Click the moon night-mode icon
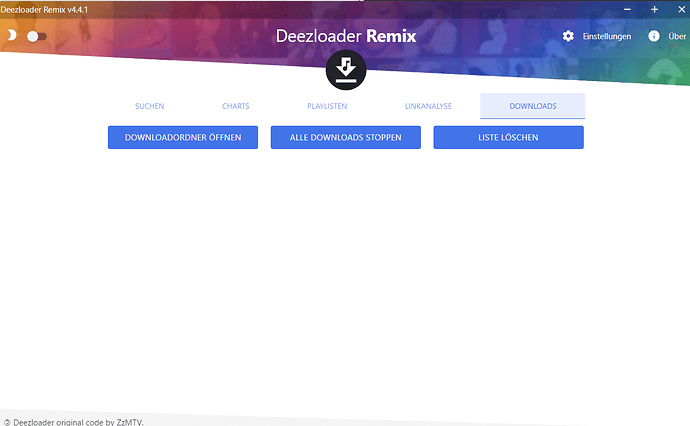The width and height of the screenshot is (690, 426). coord(12,35)
